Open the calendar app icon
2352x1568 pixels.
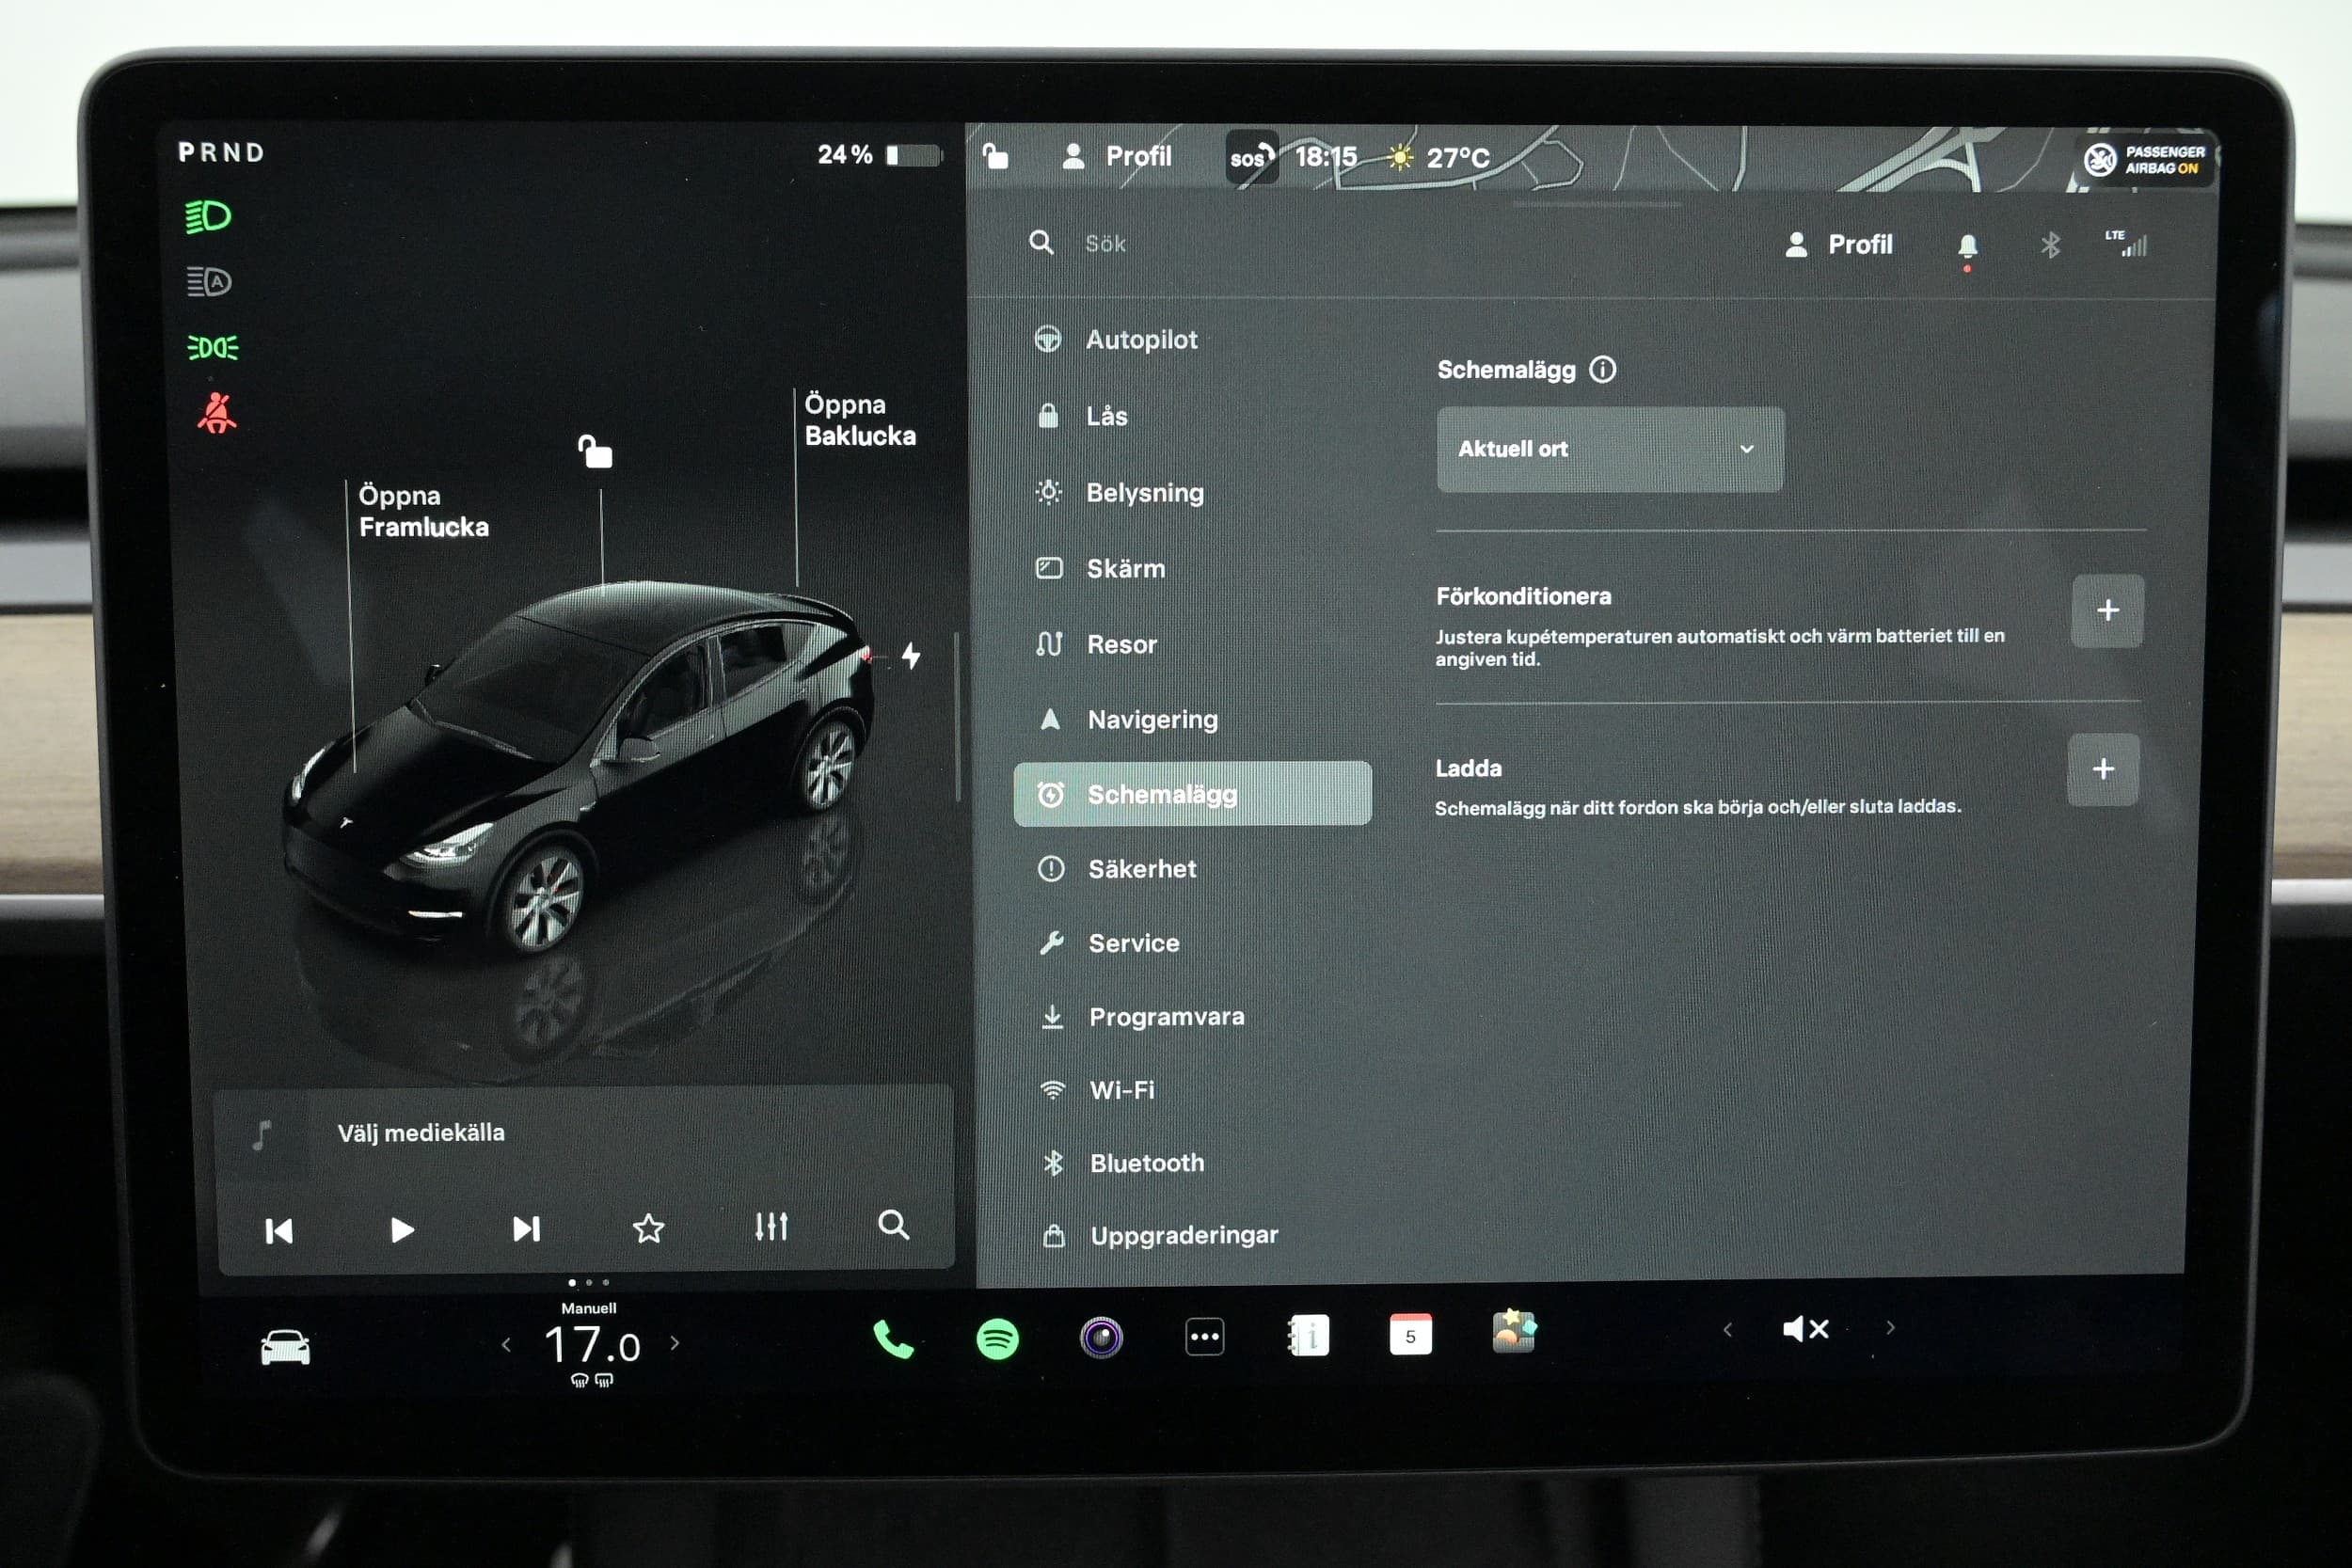pyautogui.click(x=1410, y=1335)
